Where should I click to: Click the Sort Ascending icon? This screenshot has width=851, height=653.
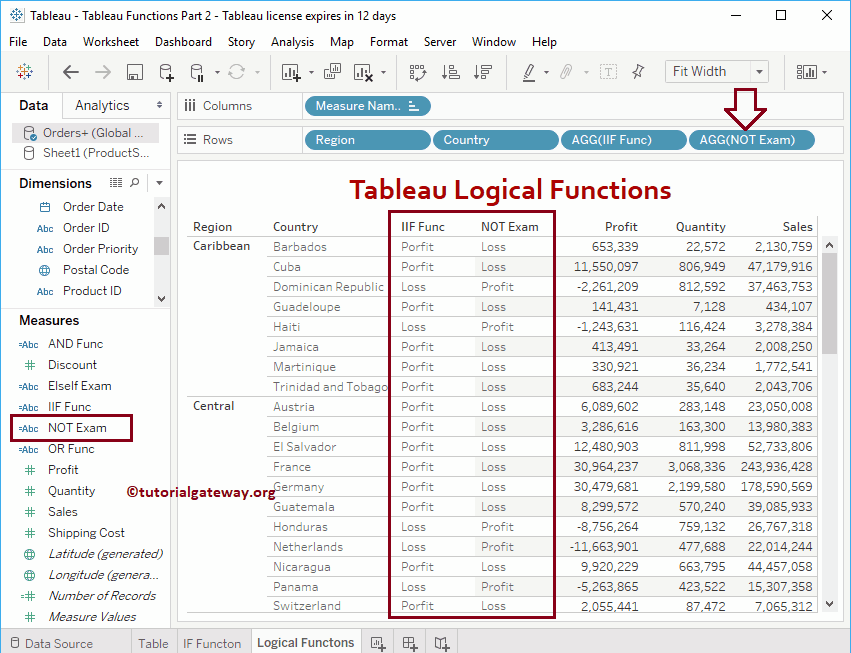[450, 72]
